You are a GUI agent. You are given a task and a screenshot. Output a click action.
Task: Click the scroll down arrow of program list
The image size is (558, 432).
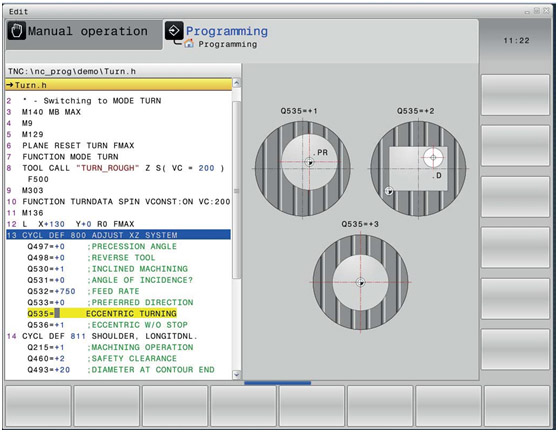coord(236,374)
